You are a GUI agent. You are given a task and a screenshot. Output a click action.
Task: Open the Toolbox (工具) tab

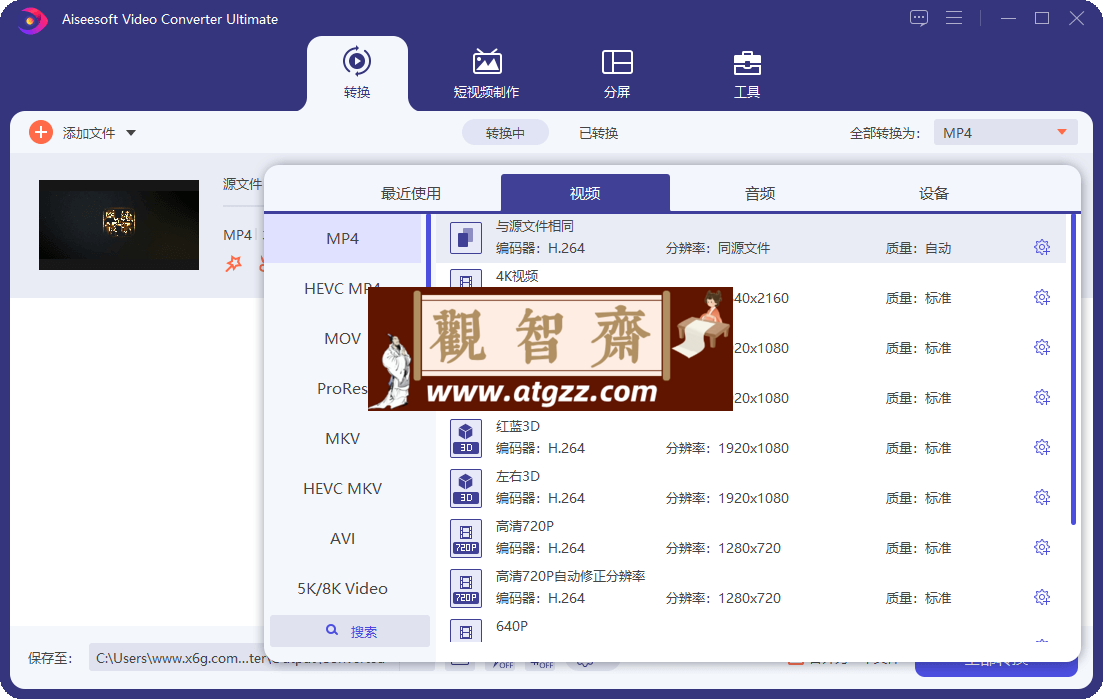[x=746, y=73]
